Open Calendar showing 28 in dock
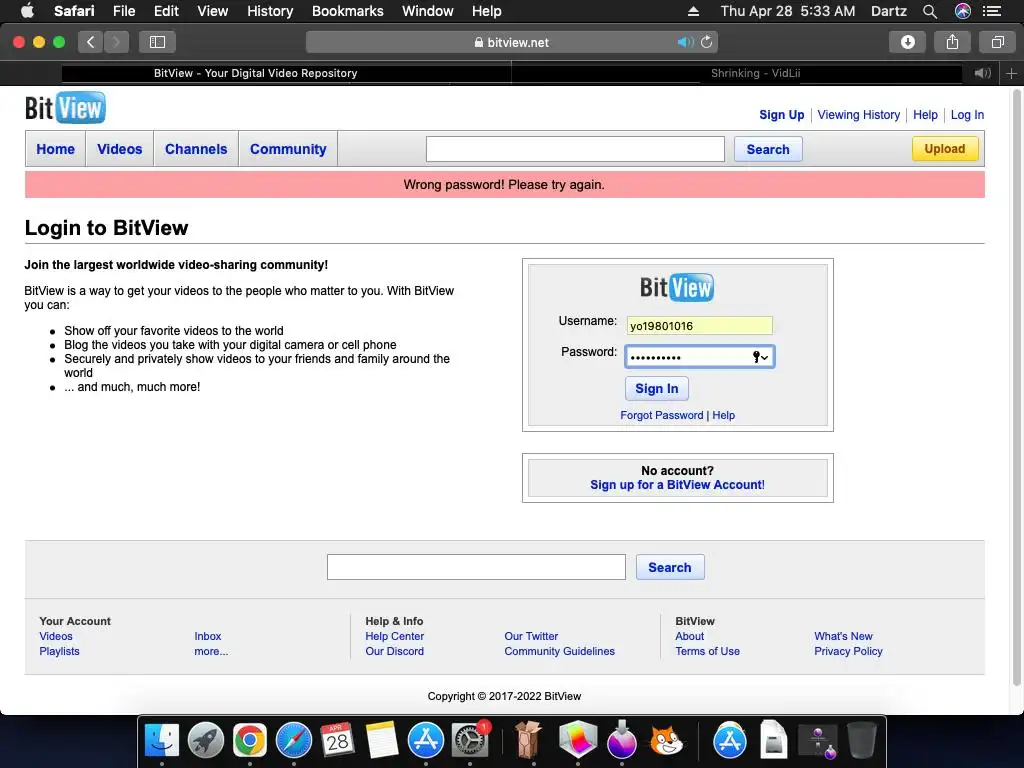The width and height of the screenshot is (1024, 768). click(x=338, y=741)
